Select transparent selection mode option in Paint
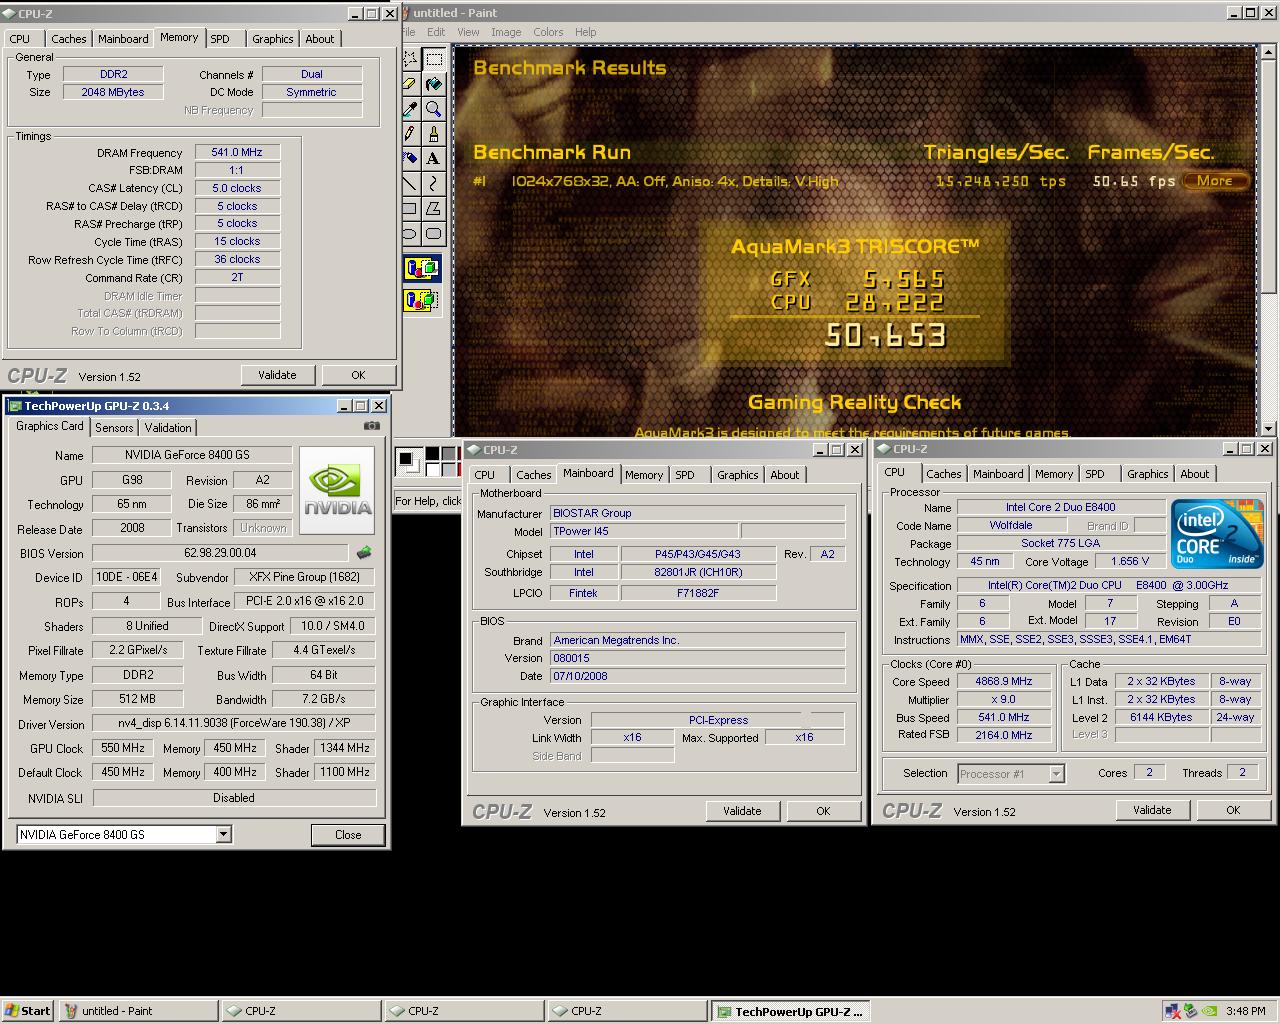 coord(422,299)
